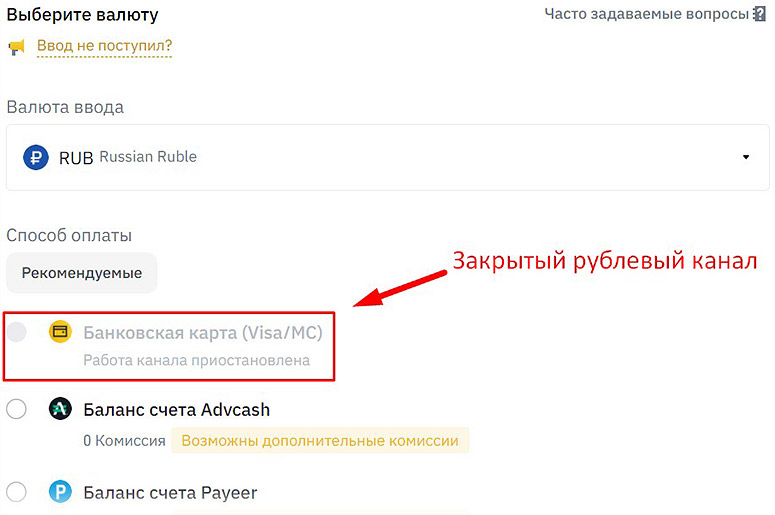Click the 'Выберите валюту' heading
The width and height of the screenshot is (775, 515).
click(x=82, y=15)
